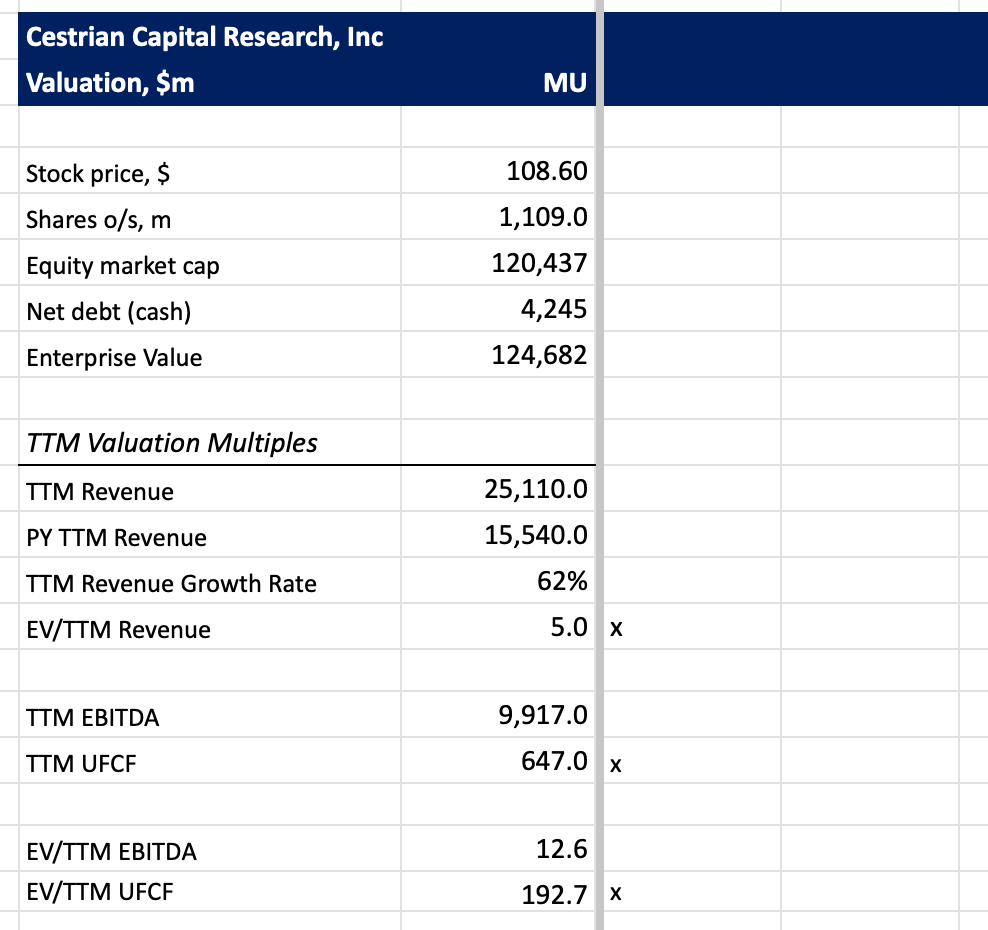Click the MU ticker header cell
Image resolution: width=988 pixels, height=930 pixels.
564,83
